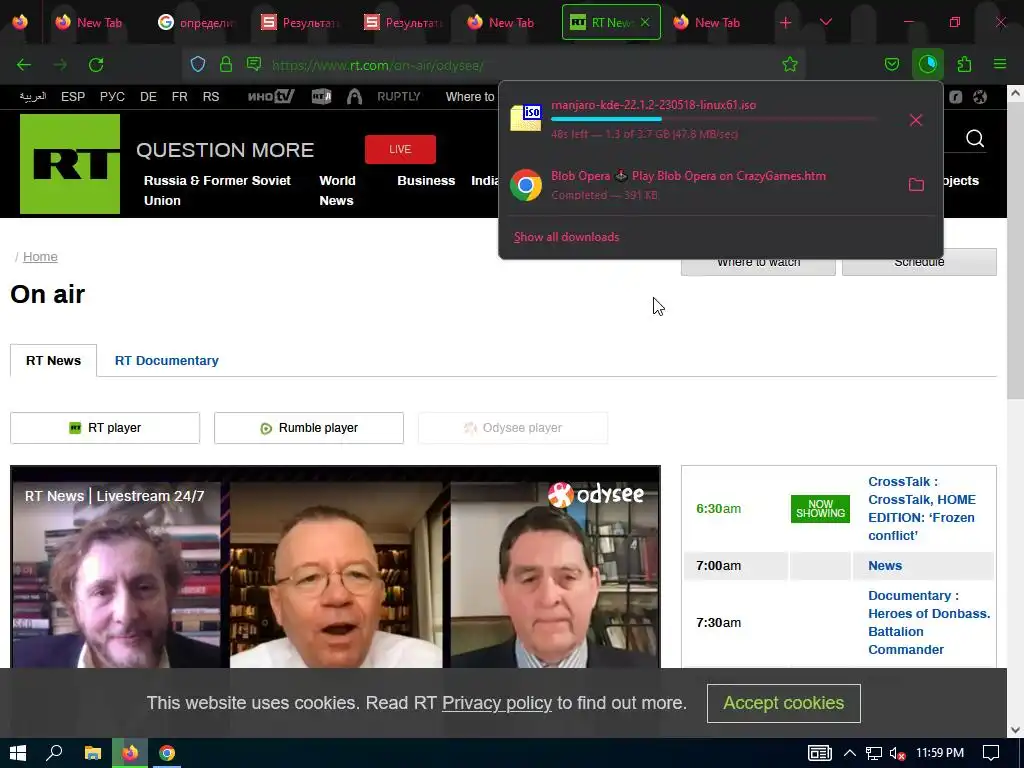
Task: Open Windows taskbar search
Action: tap(54, 753)
